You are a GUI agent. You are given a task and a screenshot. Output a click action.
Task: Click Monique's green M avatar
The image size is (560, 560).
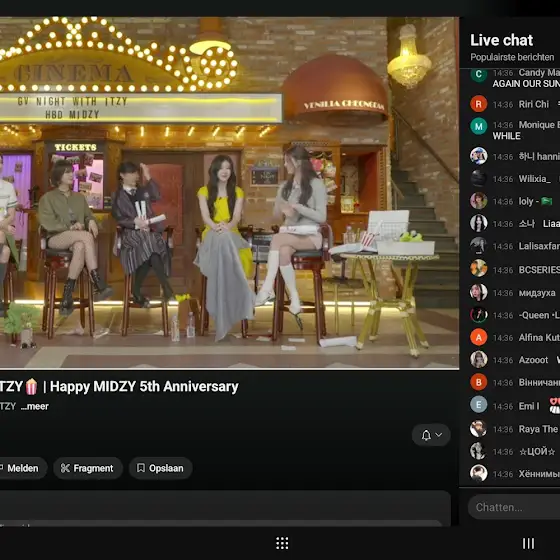[479, 126]
